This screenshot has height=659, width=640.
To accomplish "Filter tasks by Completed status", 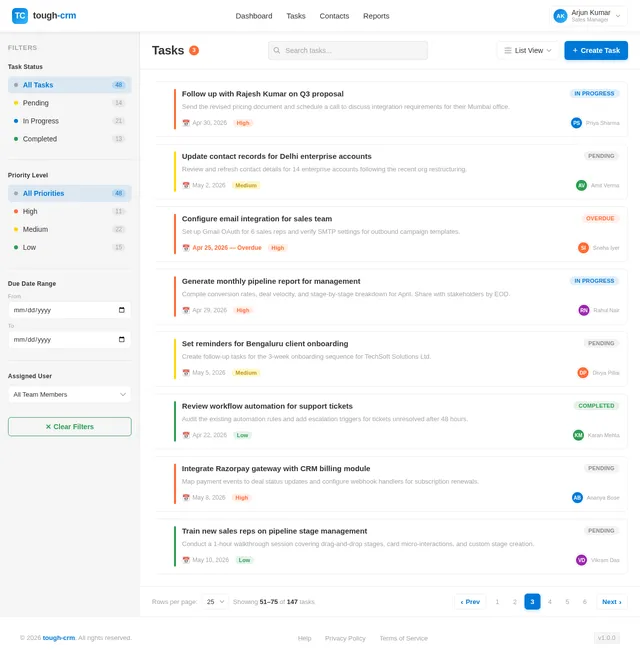I will coord(70,139).
